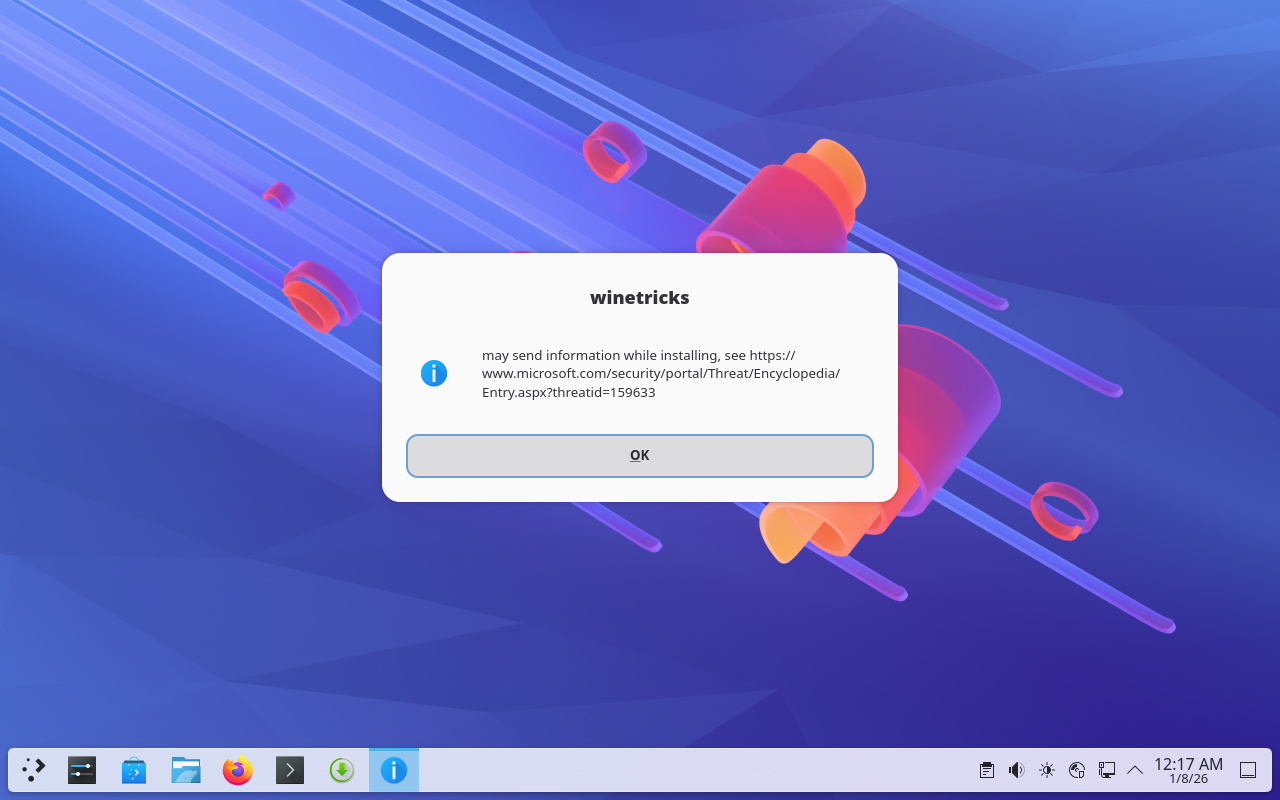Select the active winetricks info task entry

click(394, 770)
